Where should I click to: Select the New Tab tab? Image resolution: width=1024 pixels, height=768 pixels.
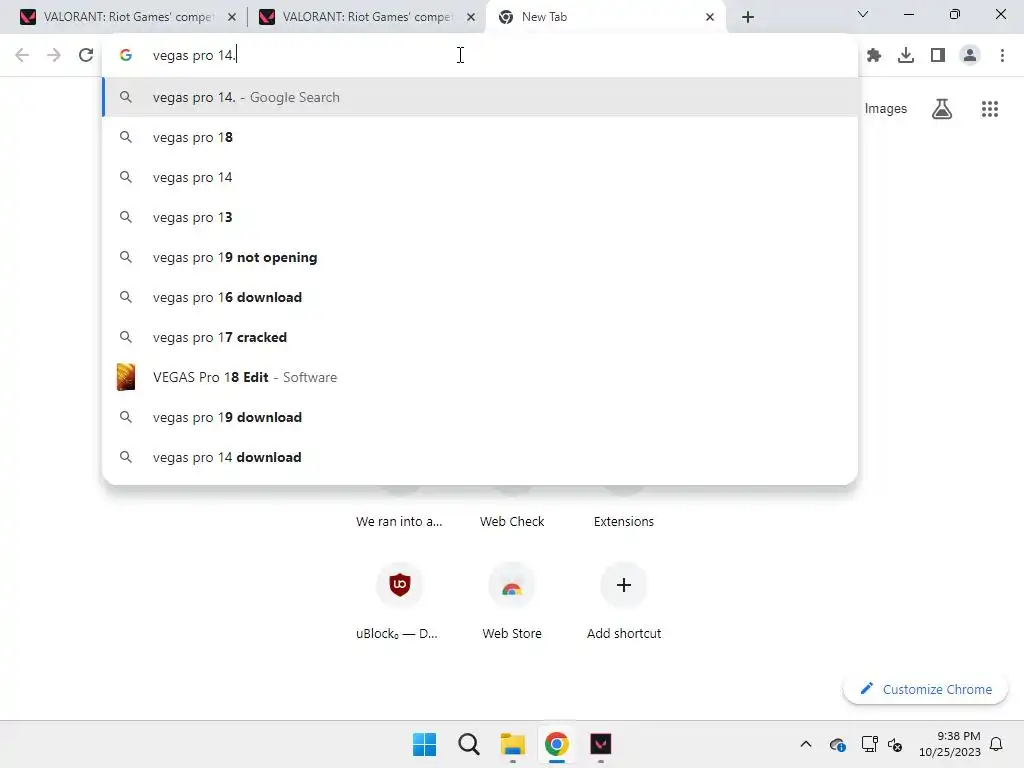[x=605, y=17]
